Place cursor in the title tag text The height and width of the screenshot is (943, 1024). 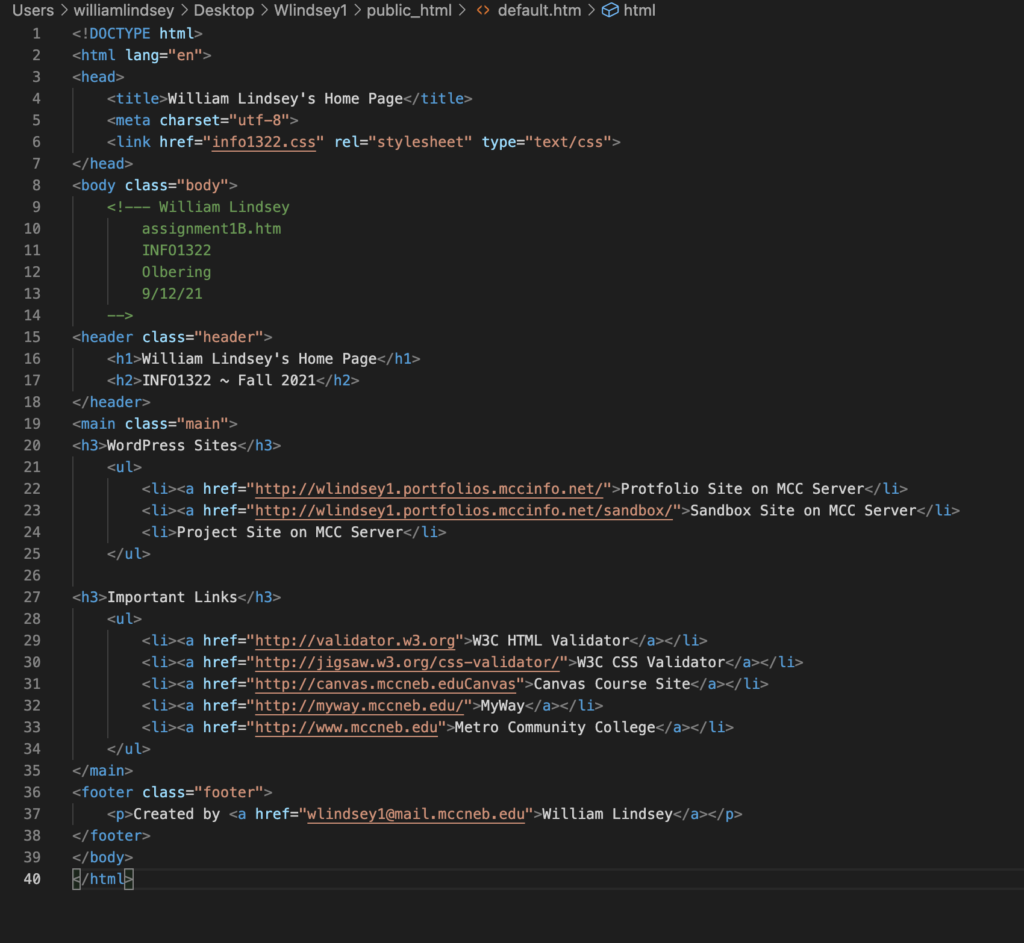click(x=284, y=98)
